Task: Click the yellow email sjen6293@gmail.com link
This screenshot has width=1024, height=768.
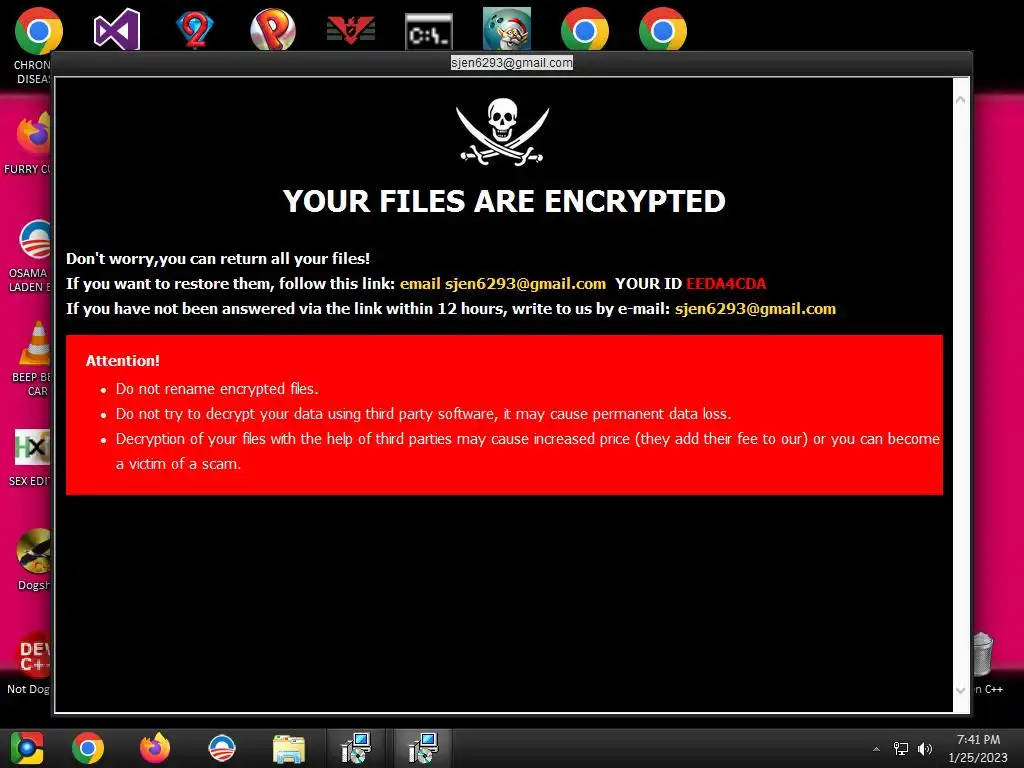Action: pyautogui.click(x=503, y=284)
